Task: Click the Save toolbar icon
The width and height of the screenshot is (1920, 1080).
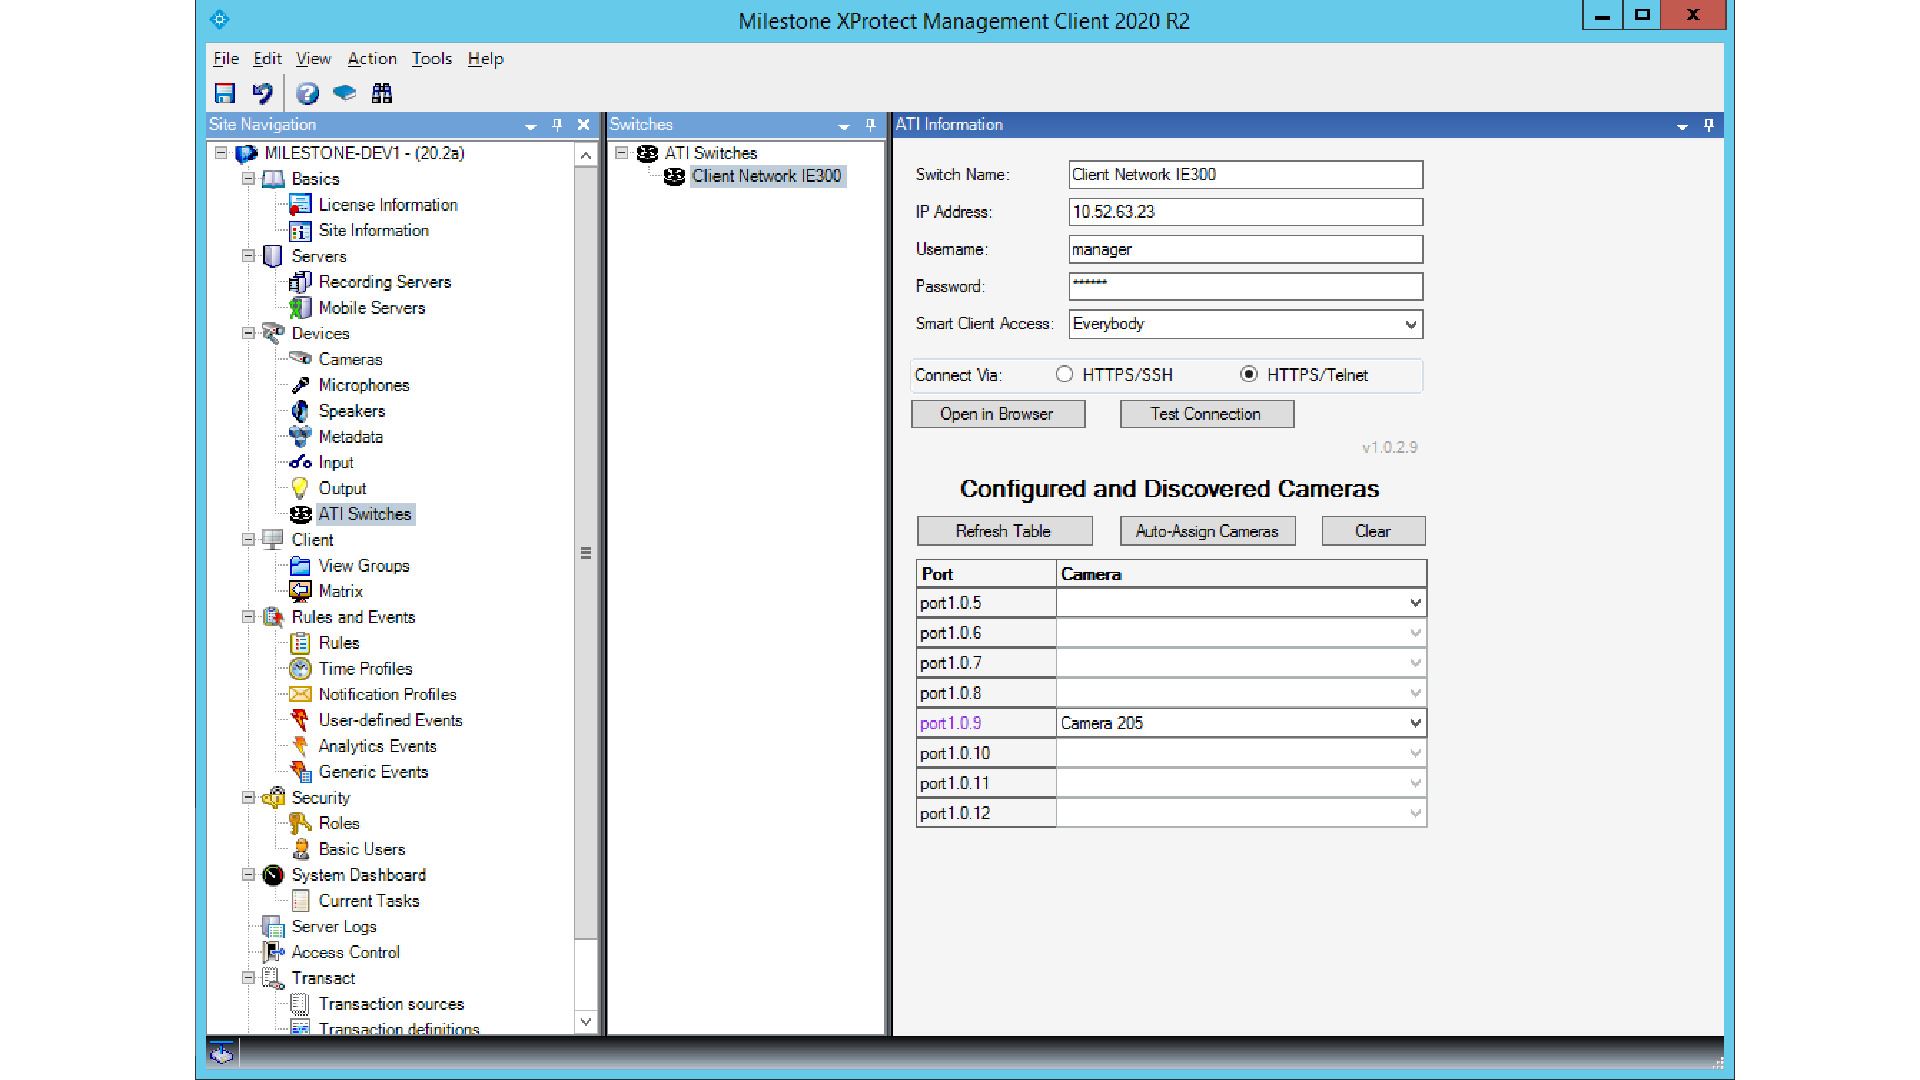Action: (x=225, y=93)
